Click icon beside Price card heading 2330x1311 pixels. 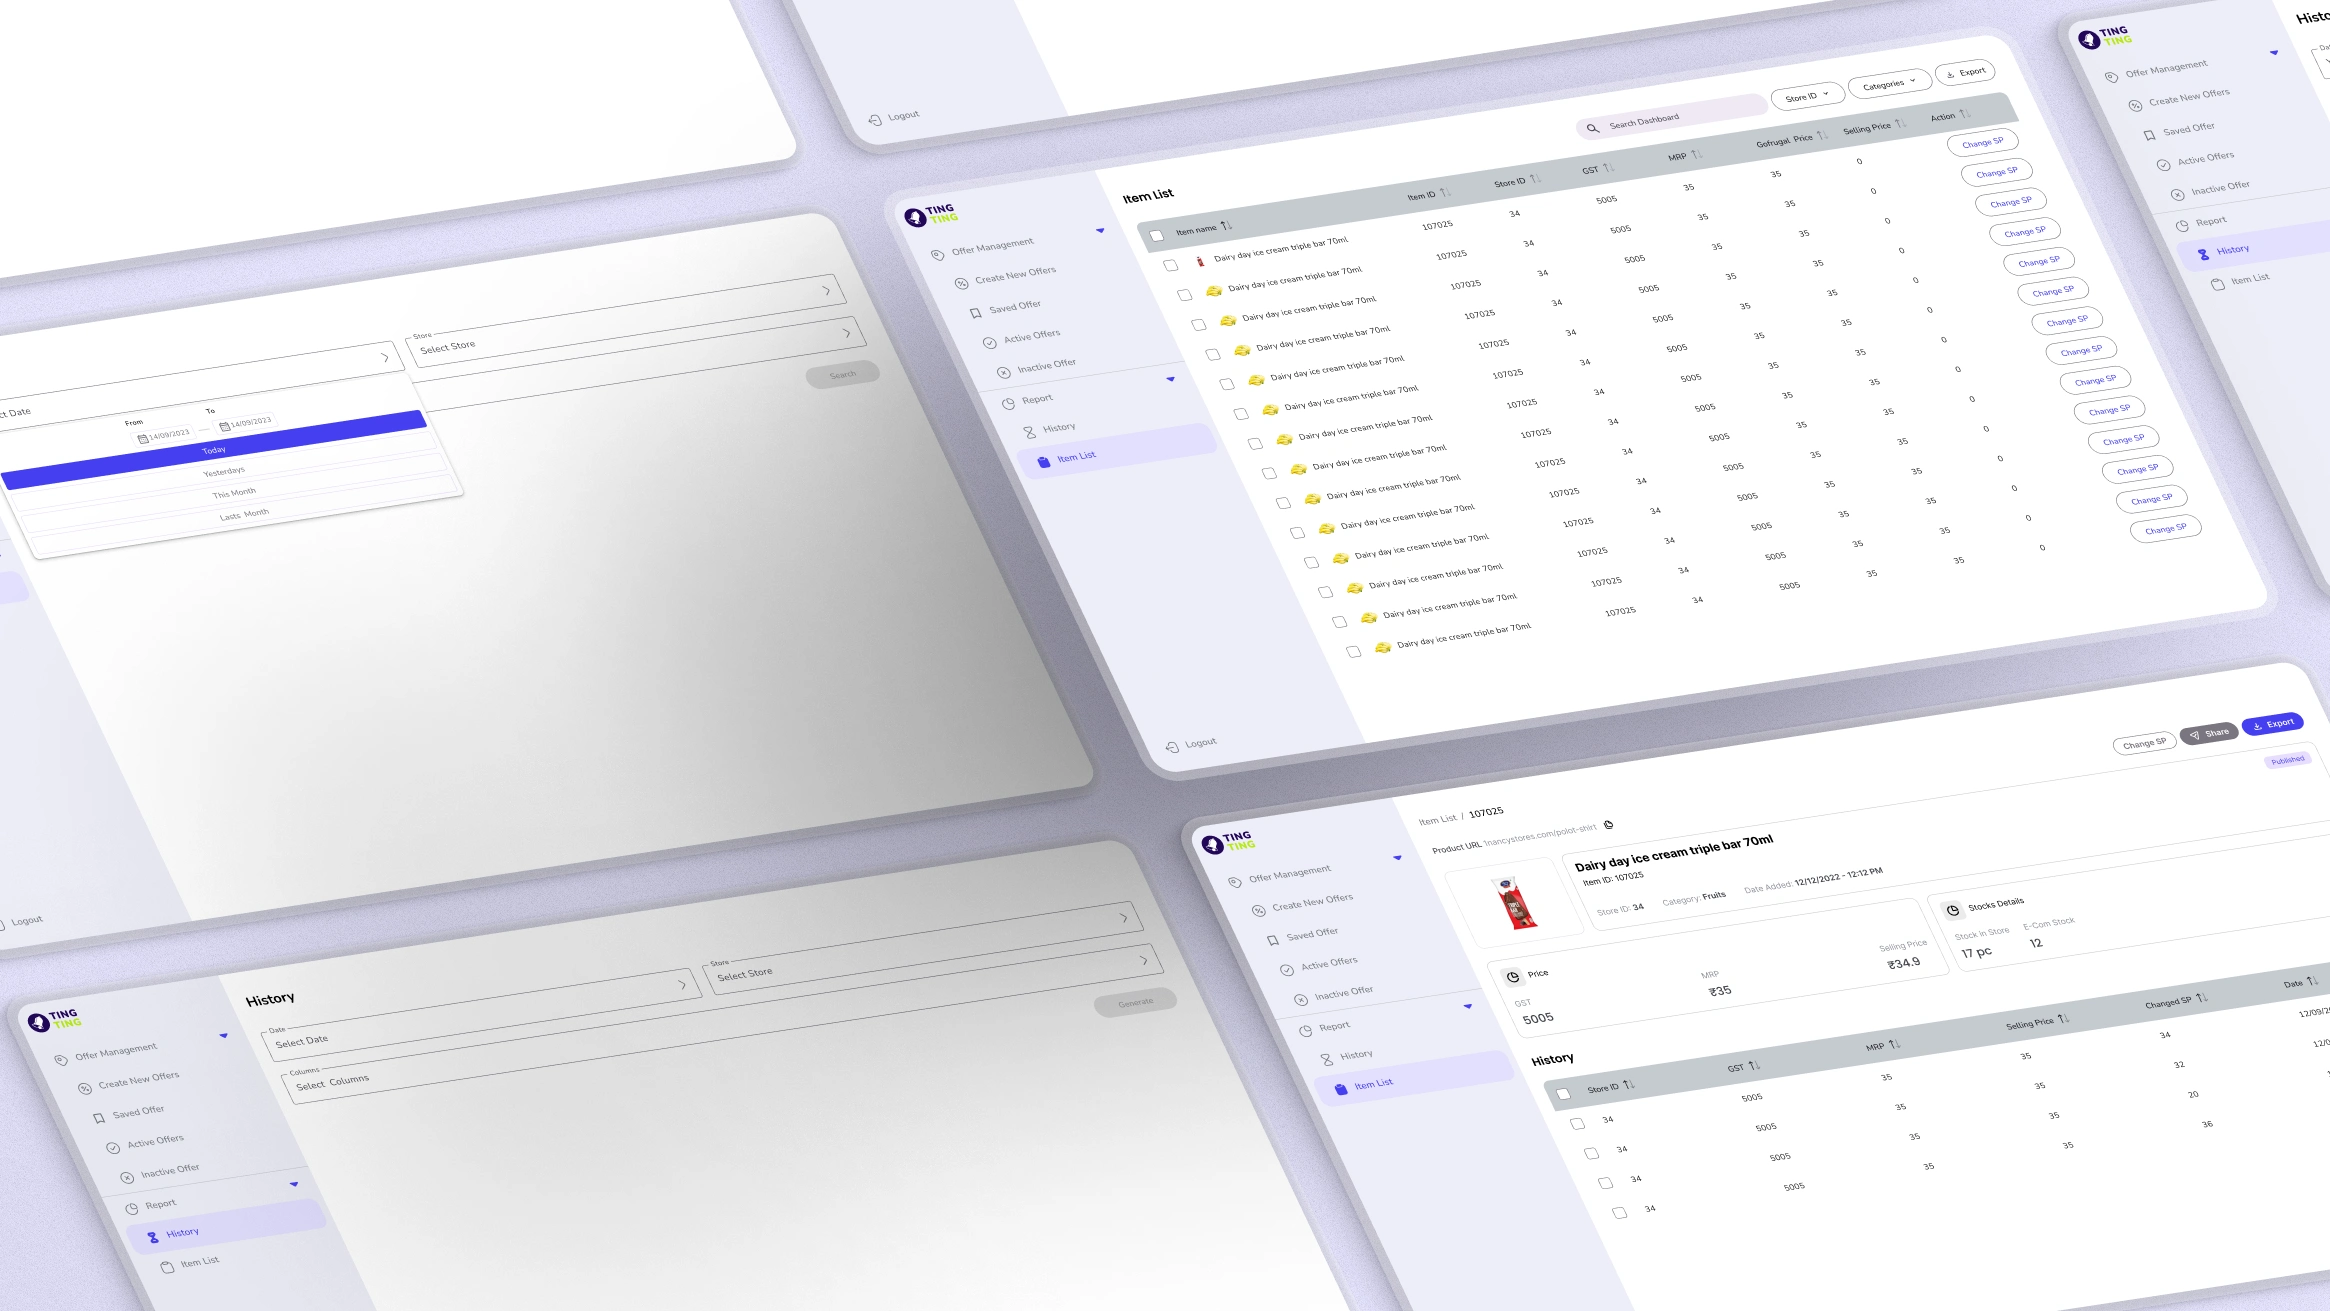[1513, 977]
